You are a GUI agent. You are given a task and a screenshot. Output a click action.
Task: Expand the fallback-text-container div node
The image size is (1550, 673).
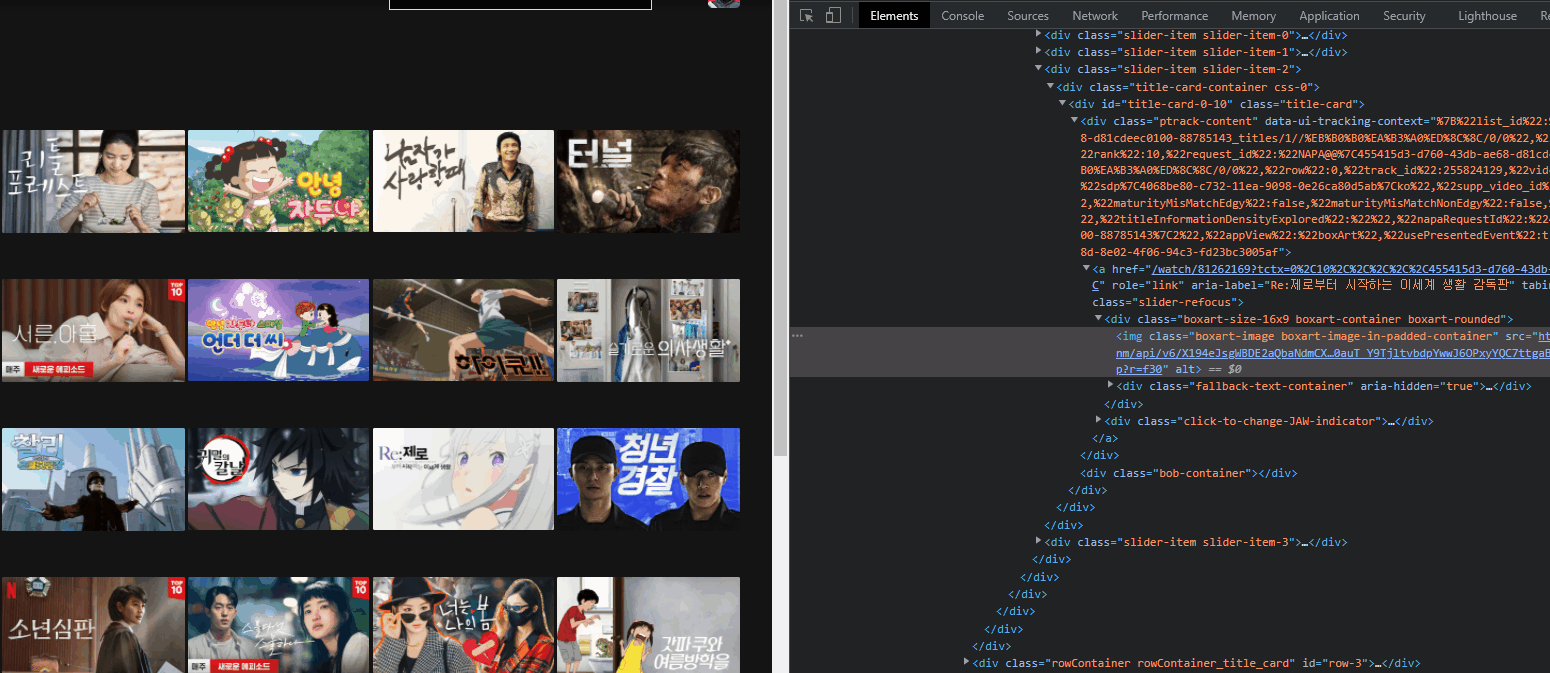[x=1111, y=385]
